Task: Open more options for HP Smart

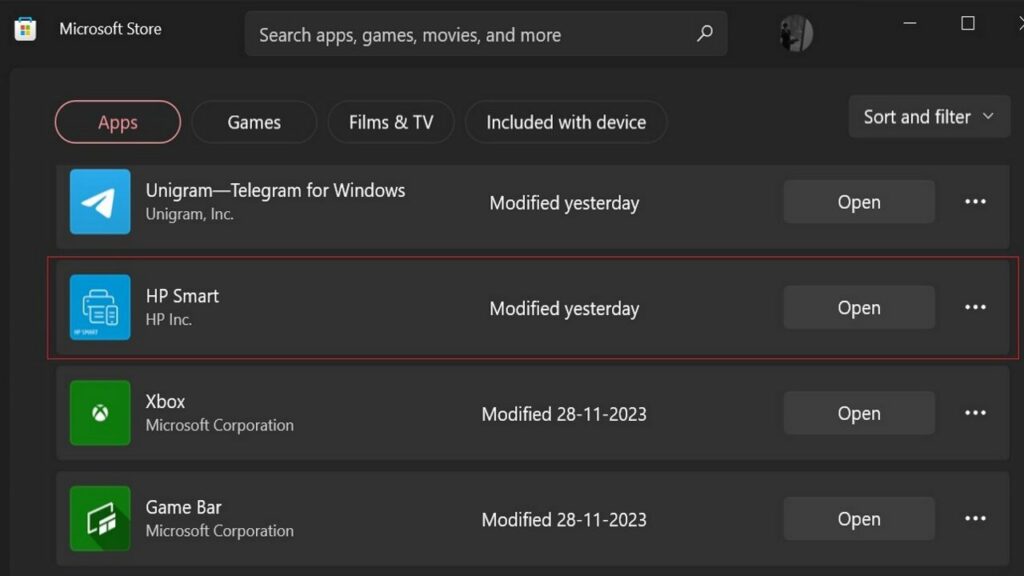Action: click(975, 307)
